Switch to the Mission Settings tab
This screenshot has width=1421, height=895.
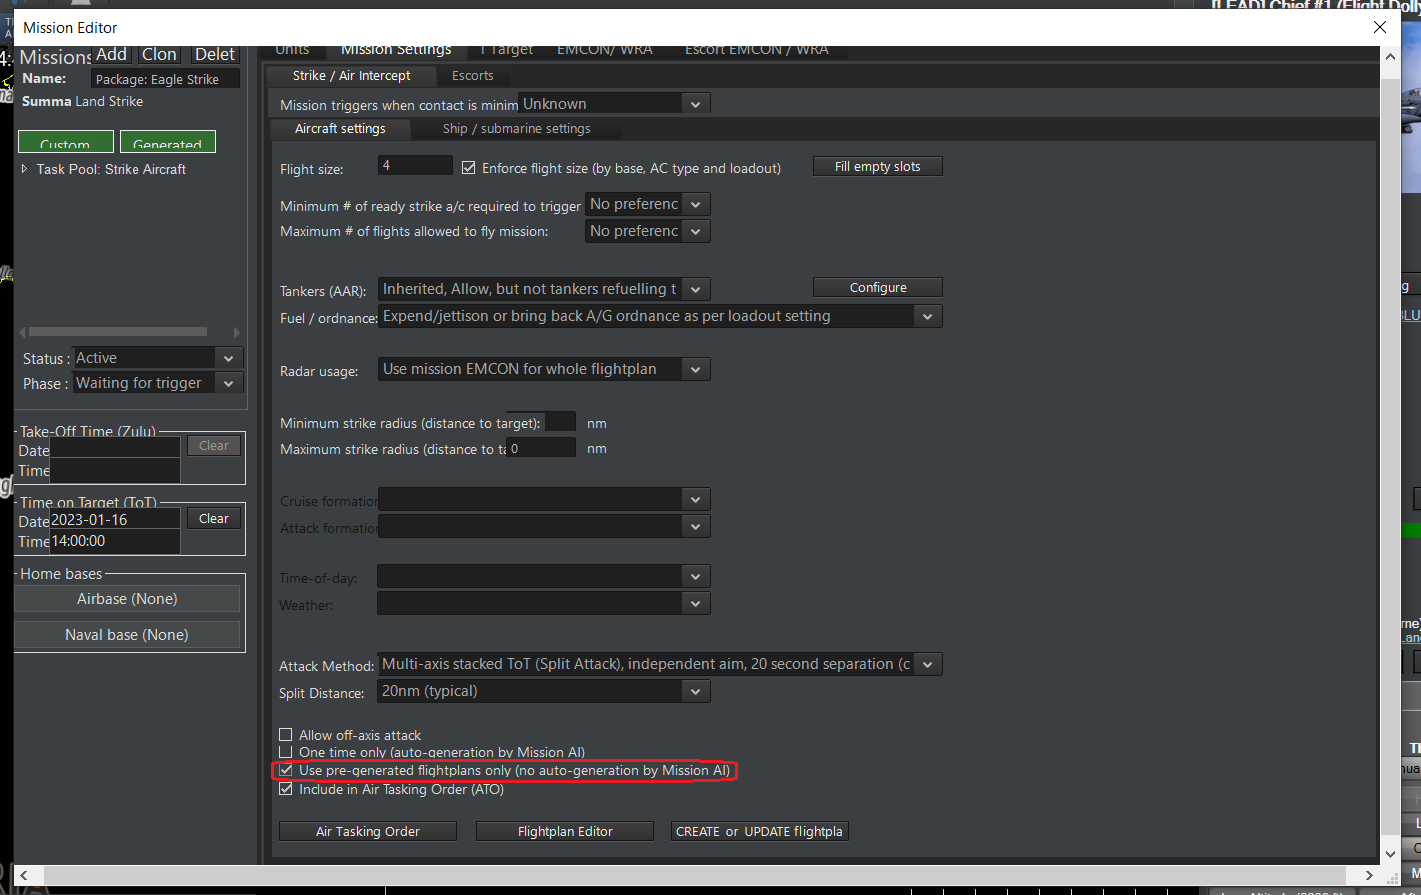396,50
